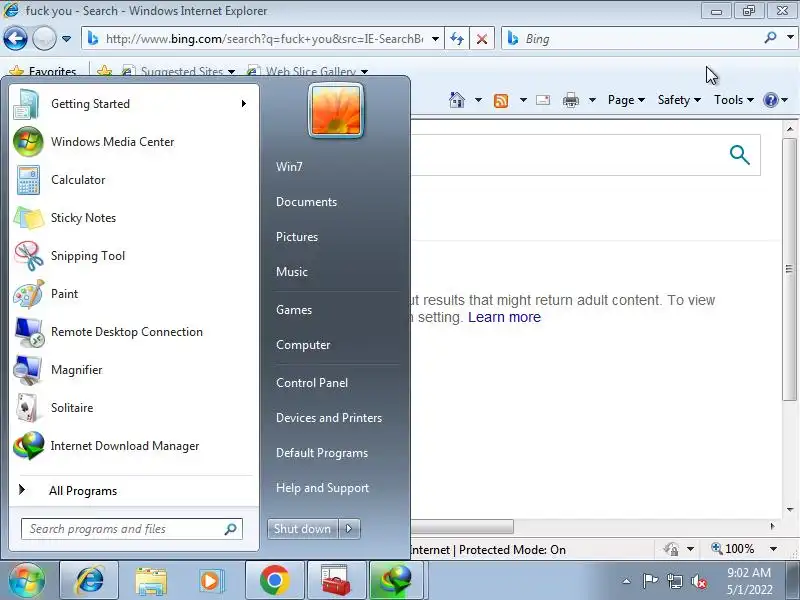Open Windows Explorer folder on taskbar

(x=151, y=581)
